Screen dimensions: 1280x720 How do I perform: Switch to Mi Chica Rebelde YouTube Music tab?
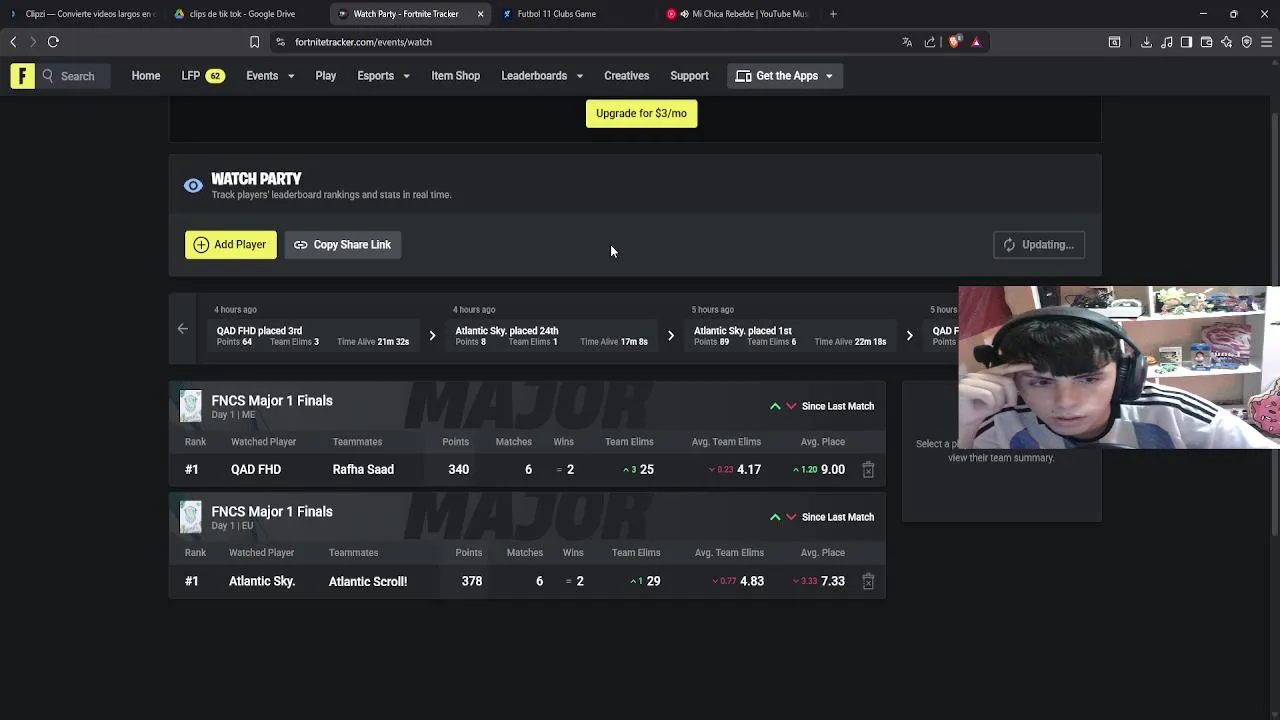point(740,14)
